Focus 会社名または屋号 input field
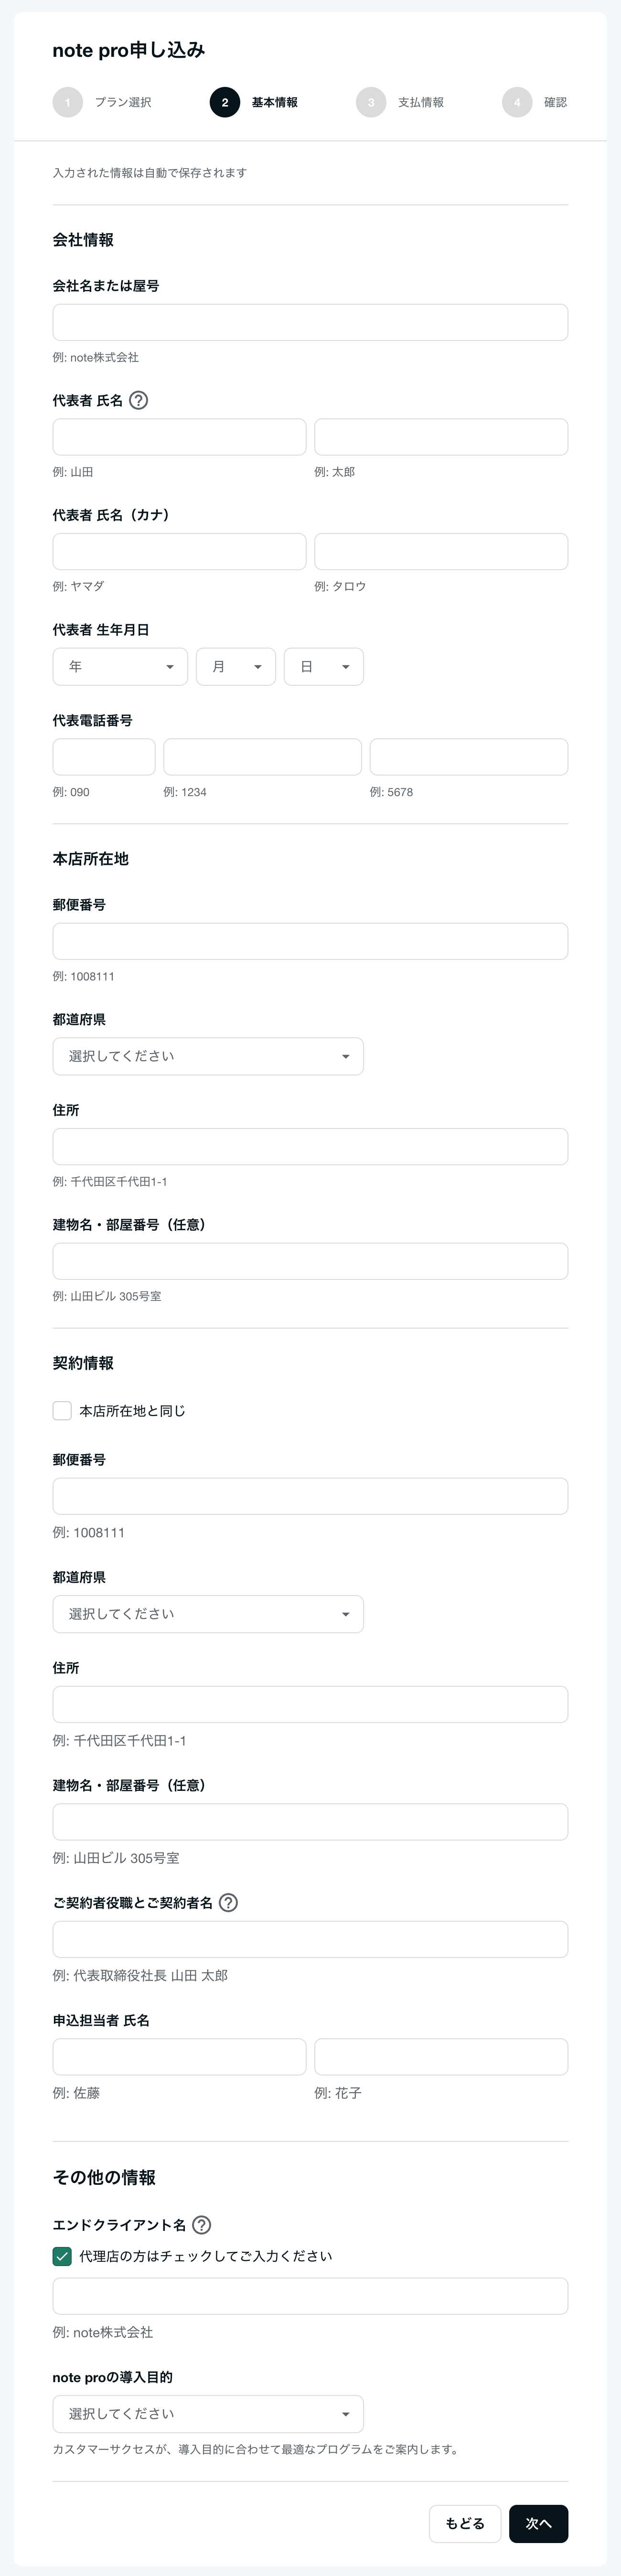621x2576 pixels. pos(310,322)
